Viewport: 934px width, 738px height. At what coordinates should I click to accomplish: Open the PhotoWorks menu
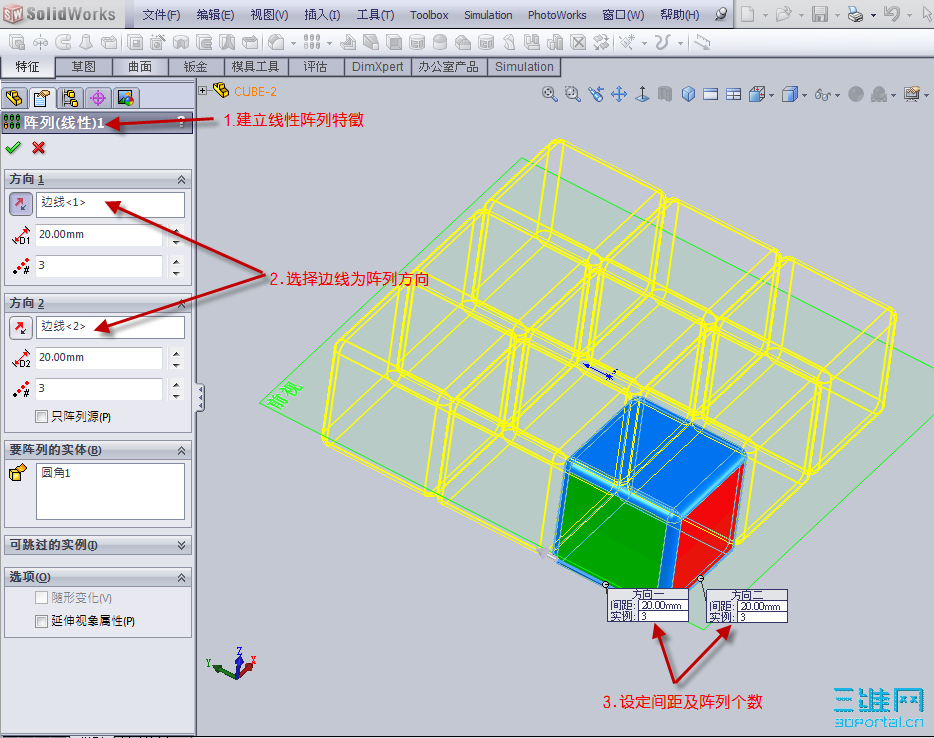(557, 15)
